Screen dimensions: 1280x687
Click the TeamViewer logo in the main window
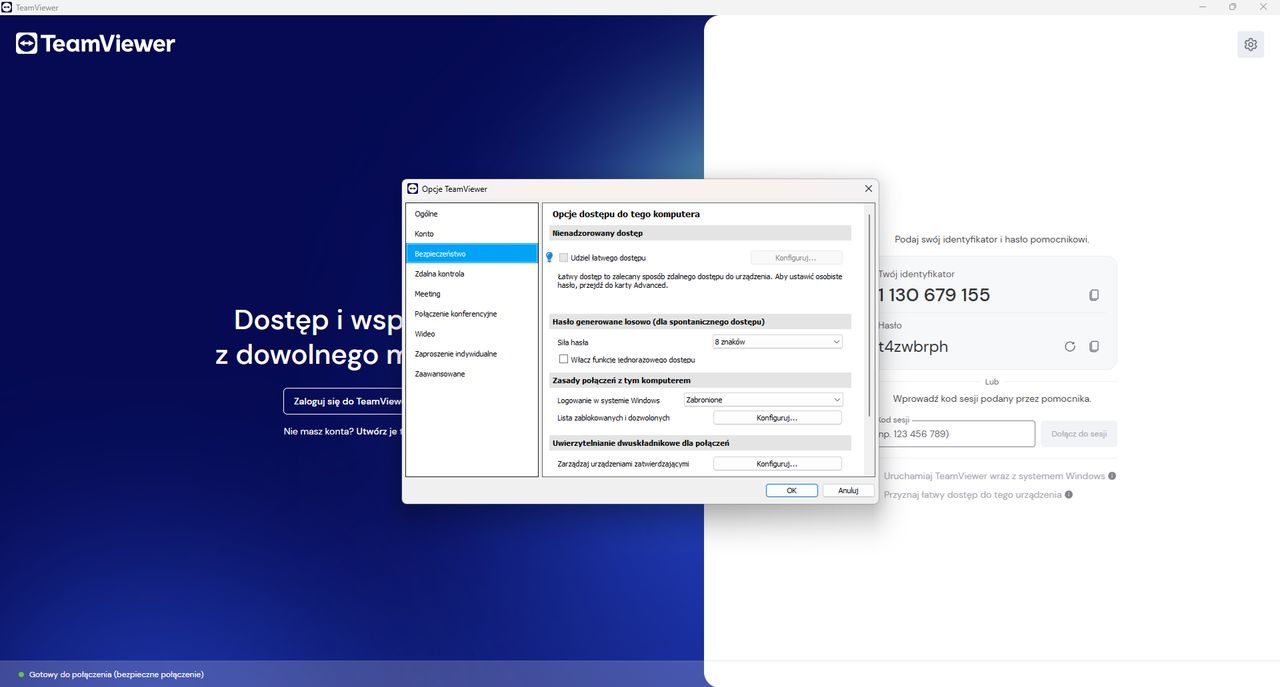coord(95,43)
